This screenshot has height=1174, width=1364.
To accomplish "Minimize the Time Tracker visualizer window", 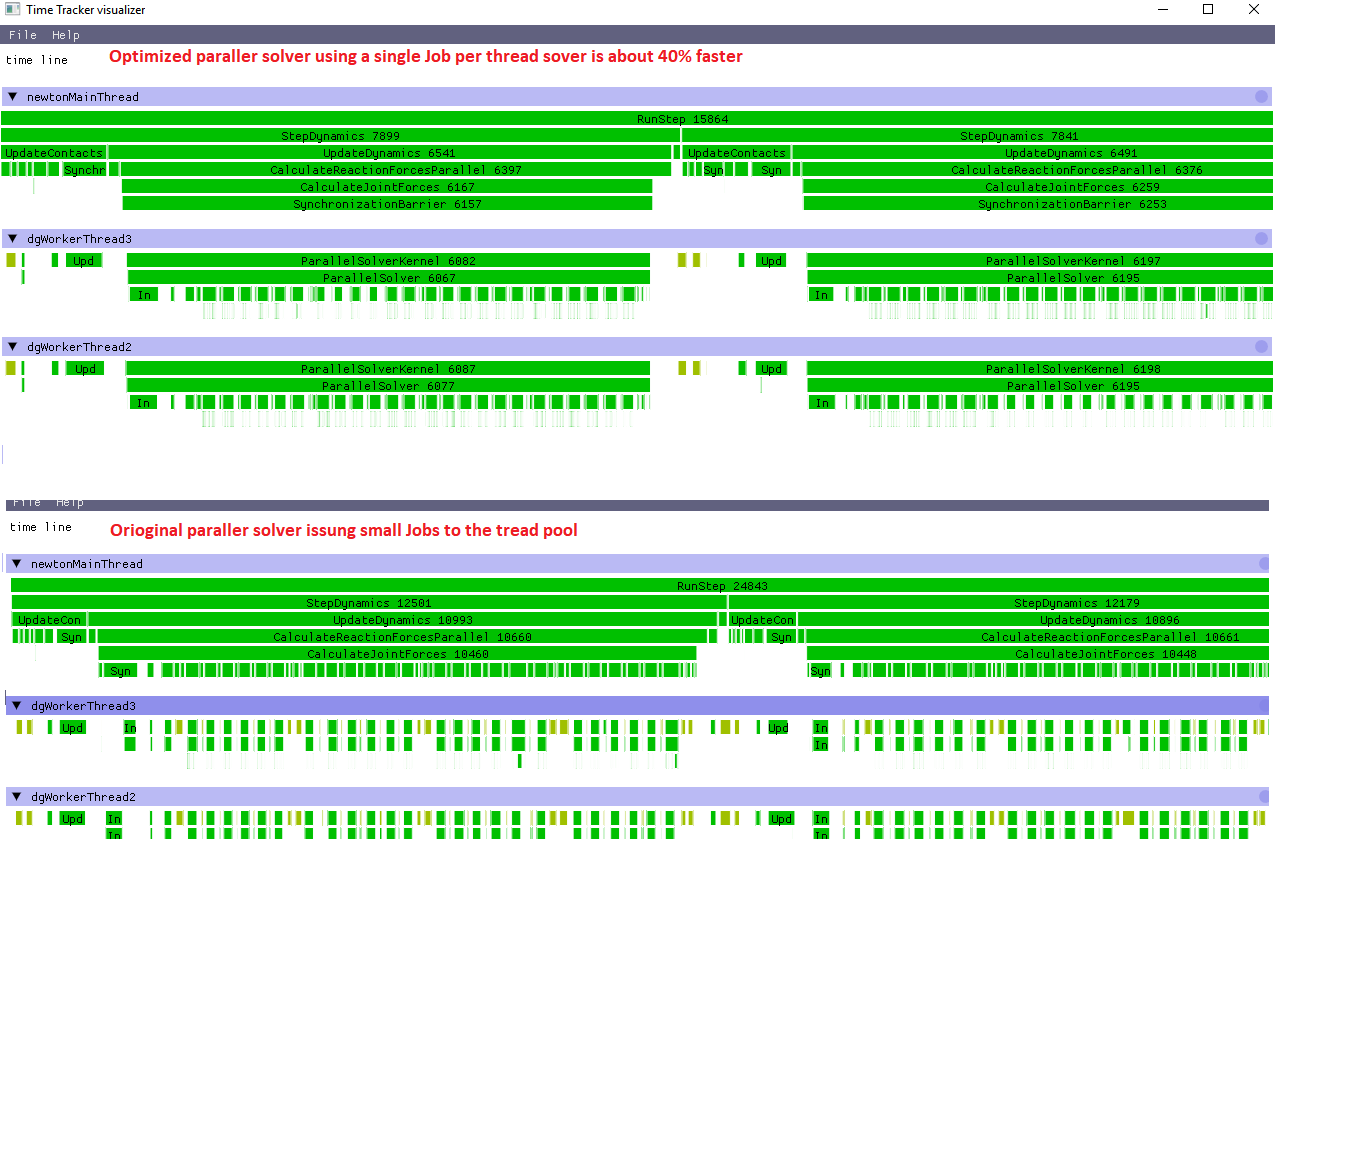I will click(x=1163, y=9).
